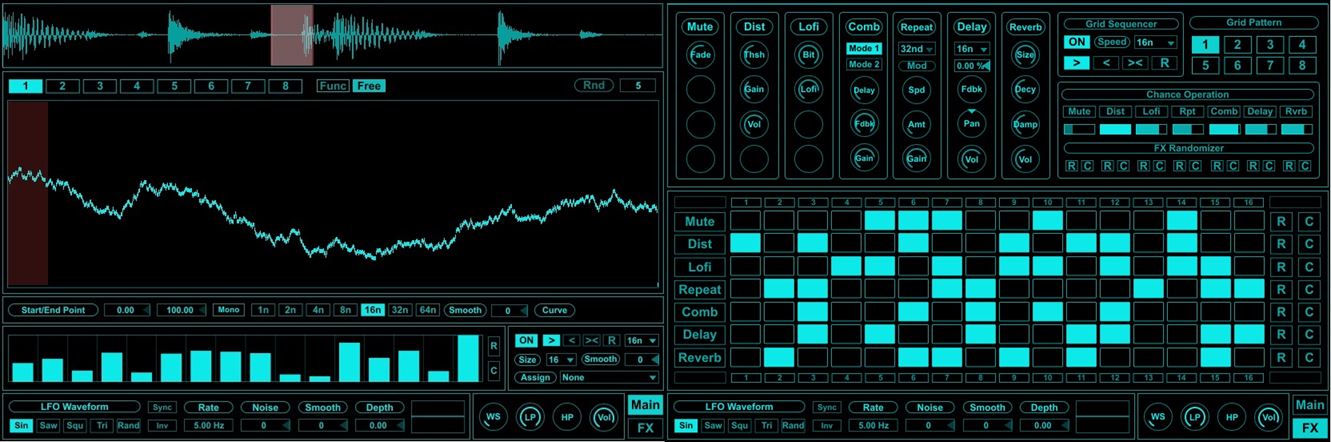
Task: Click the Pan knob in Delay section
Action: pyautogui.click(x=969, y=123)
